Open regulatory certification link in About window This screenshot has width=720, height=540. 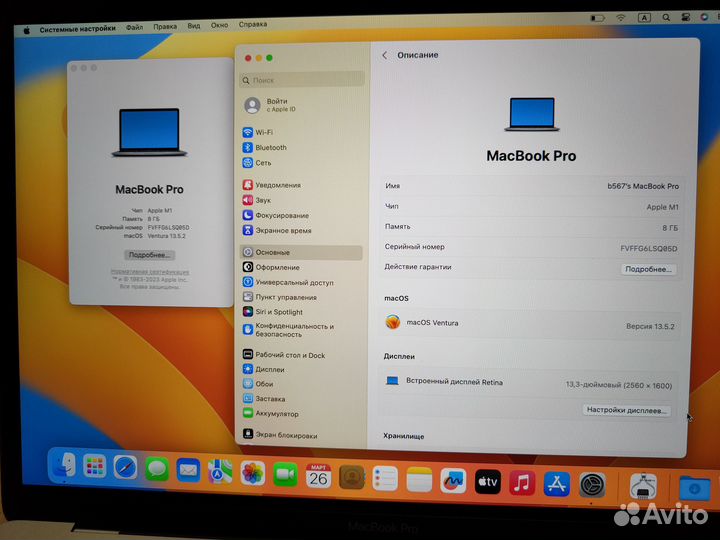coord(150,272)
